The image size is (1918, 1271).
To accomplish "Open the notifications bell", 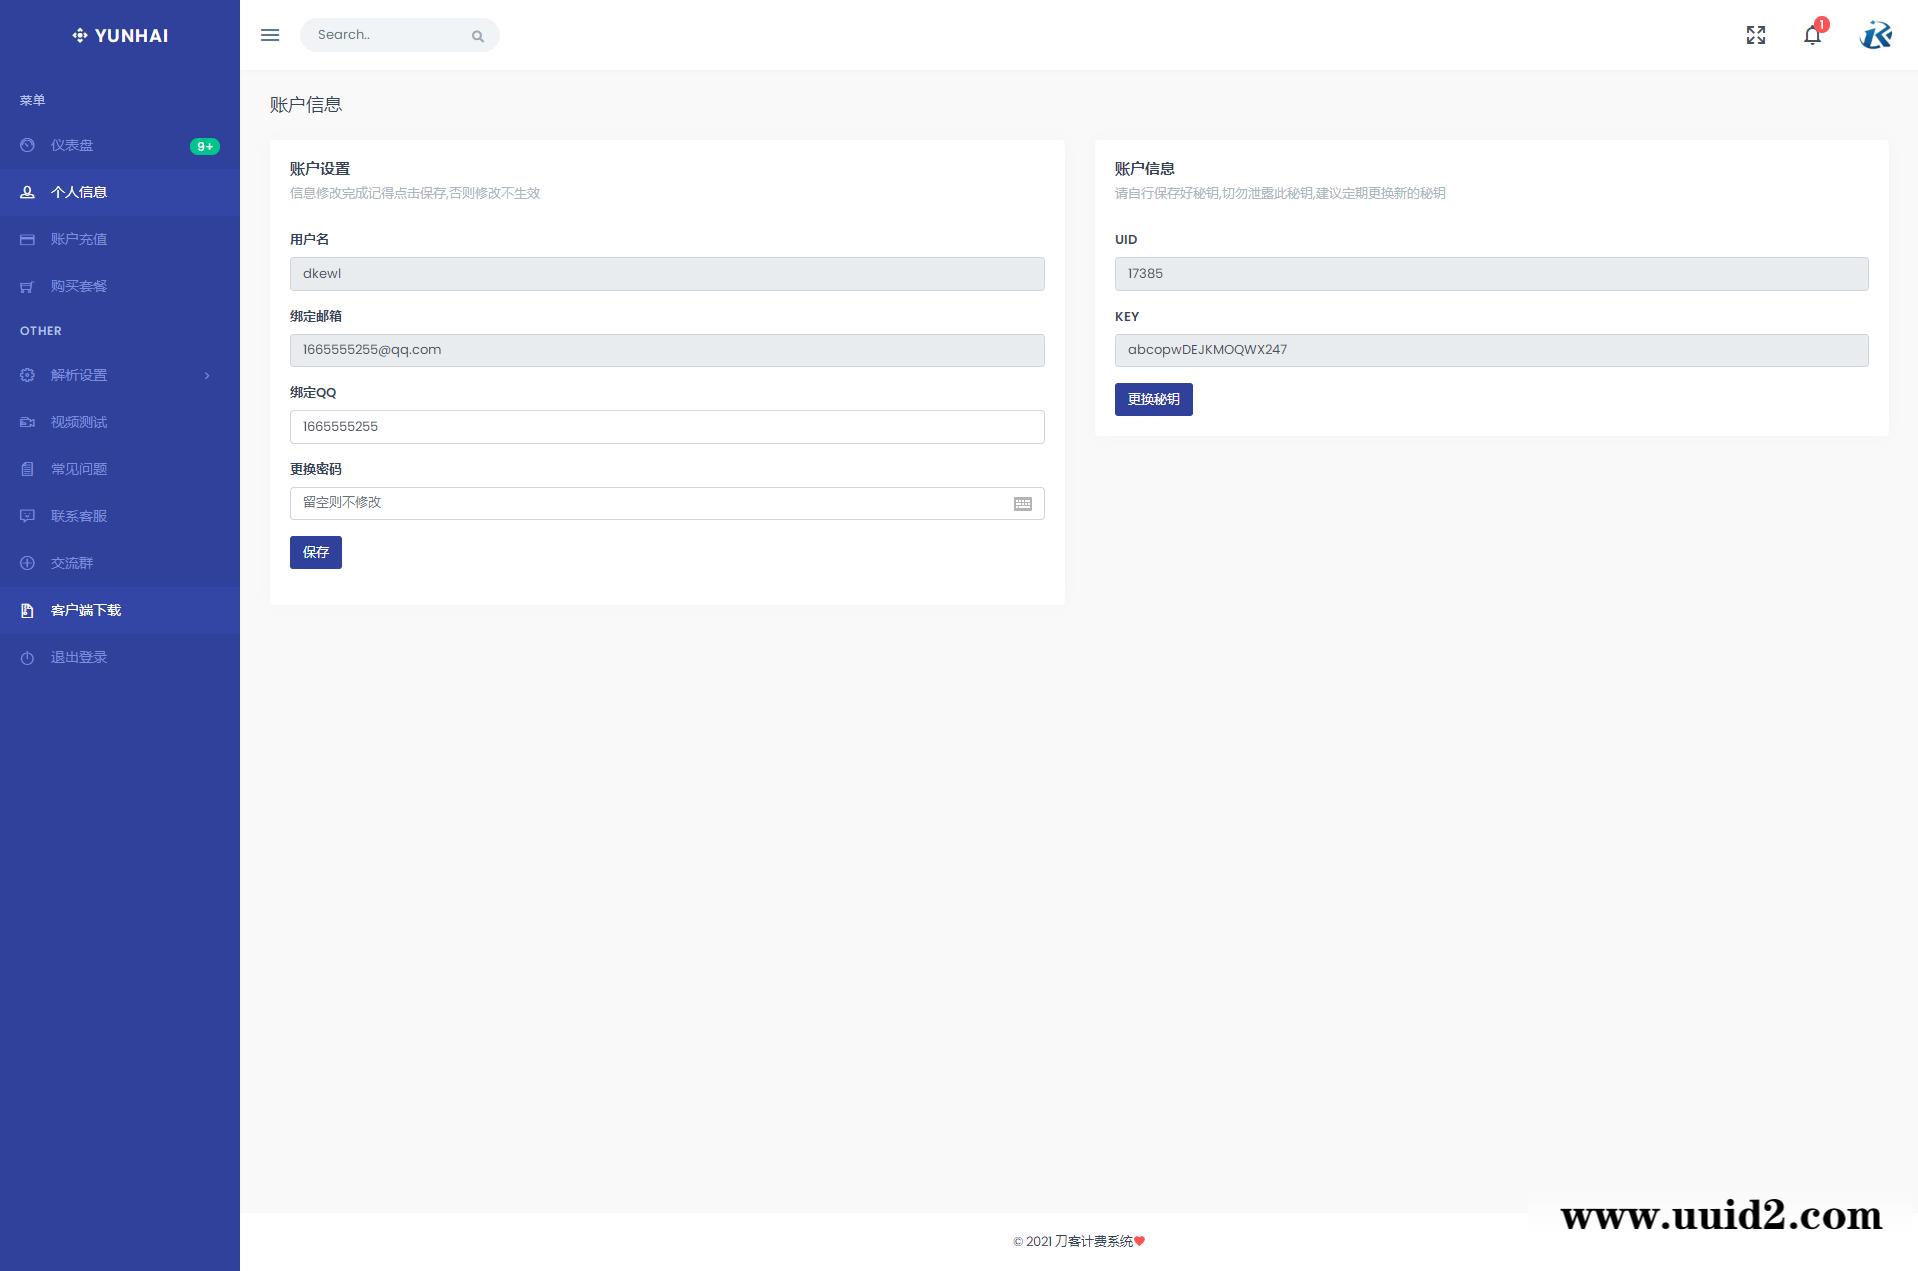I will click(1812, 36).
